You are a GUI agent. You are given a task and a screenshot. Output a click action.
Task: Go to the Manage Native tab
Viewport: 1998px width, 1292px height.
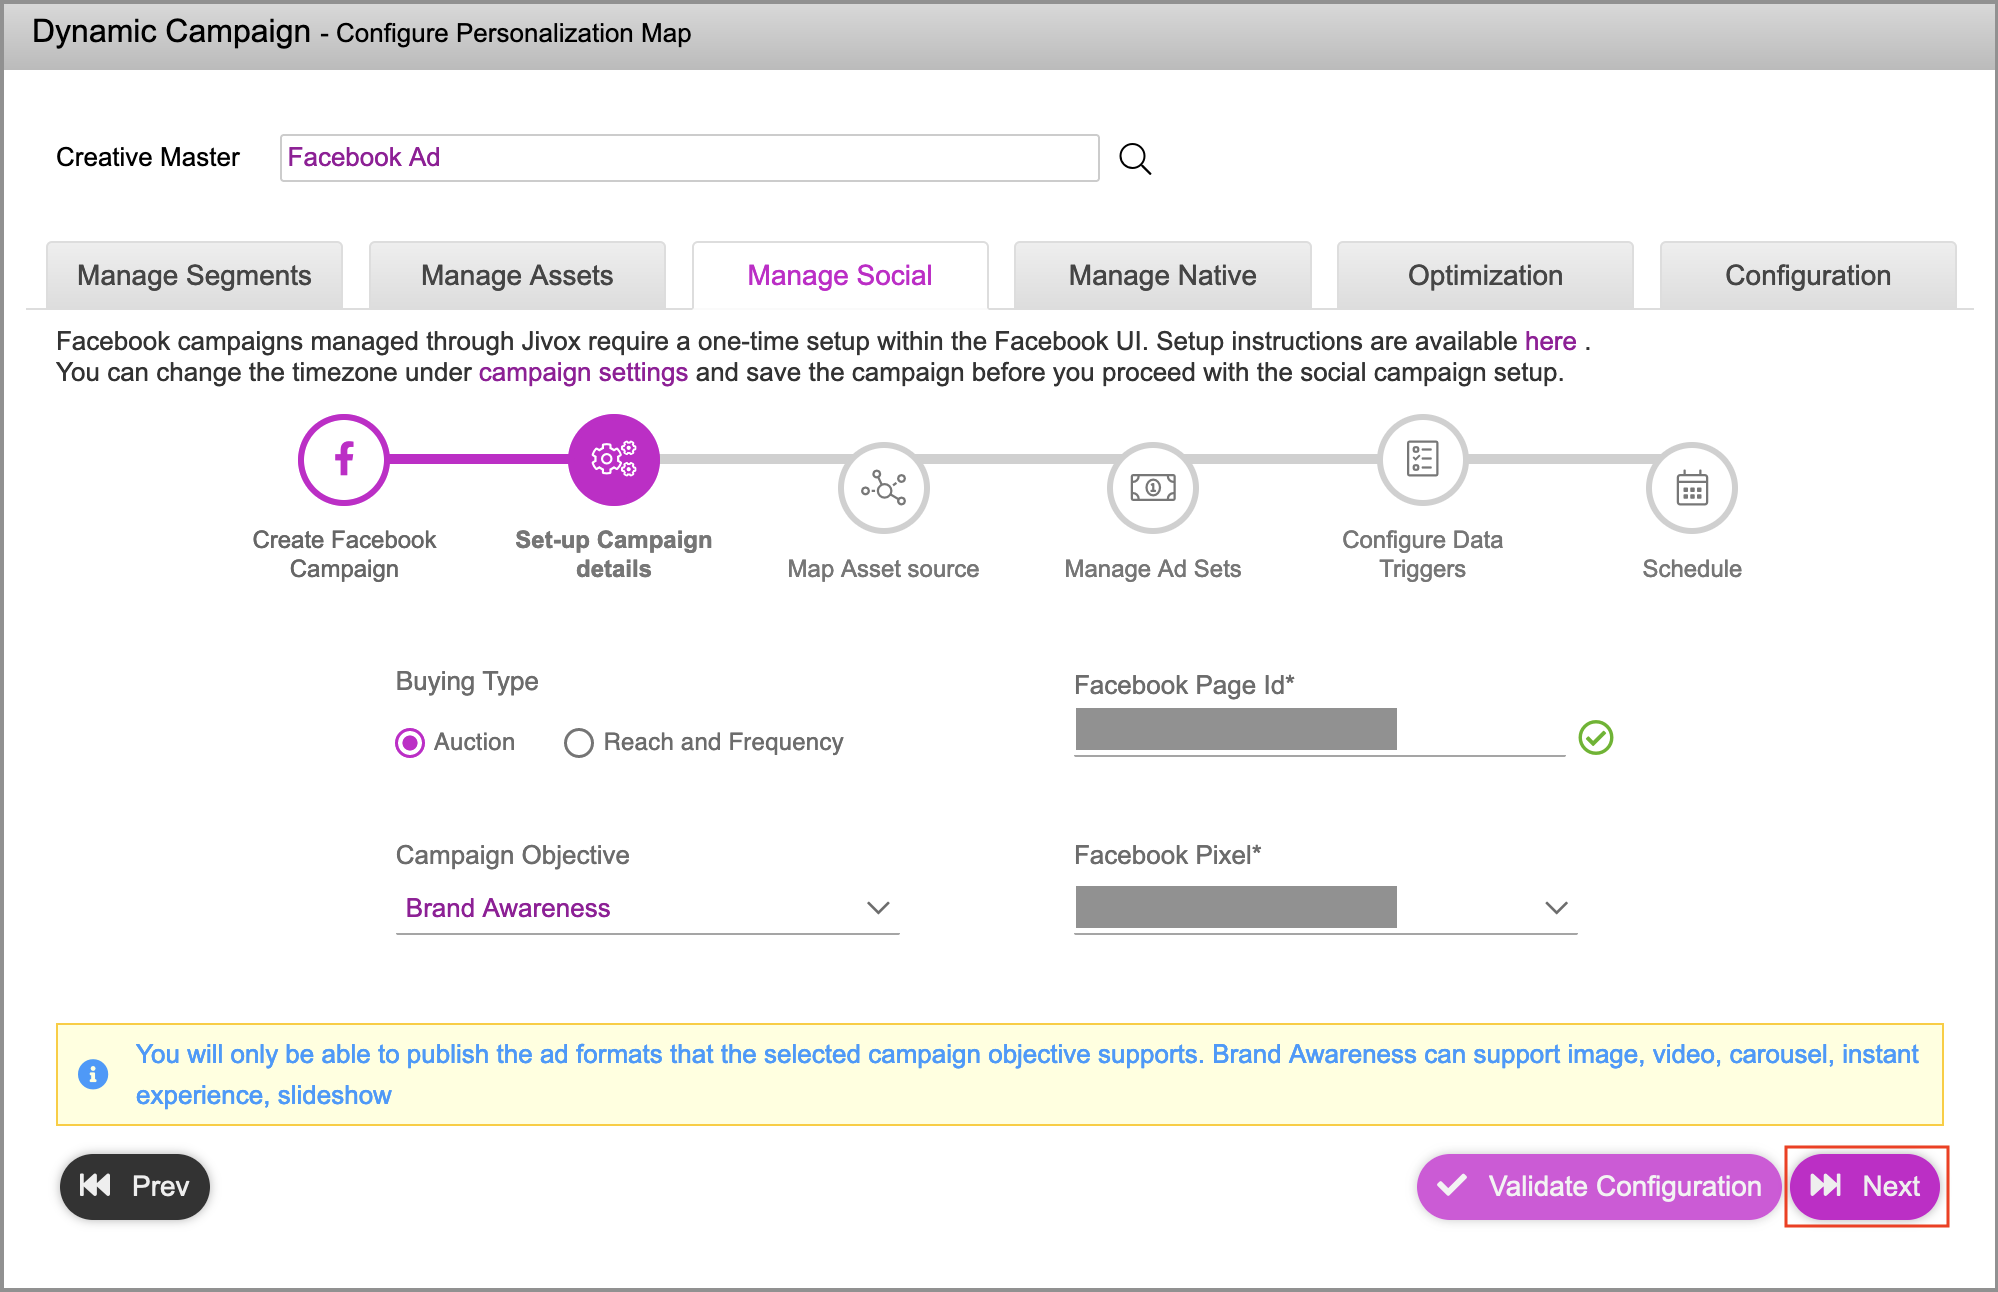pos(1163,275)
